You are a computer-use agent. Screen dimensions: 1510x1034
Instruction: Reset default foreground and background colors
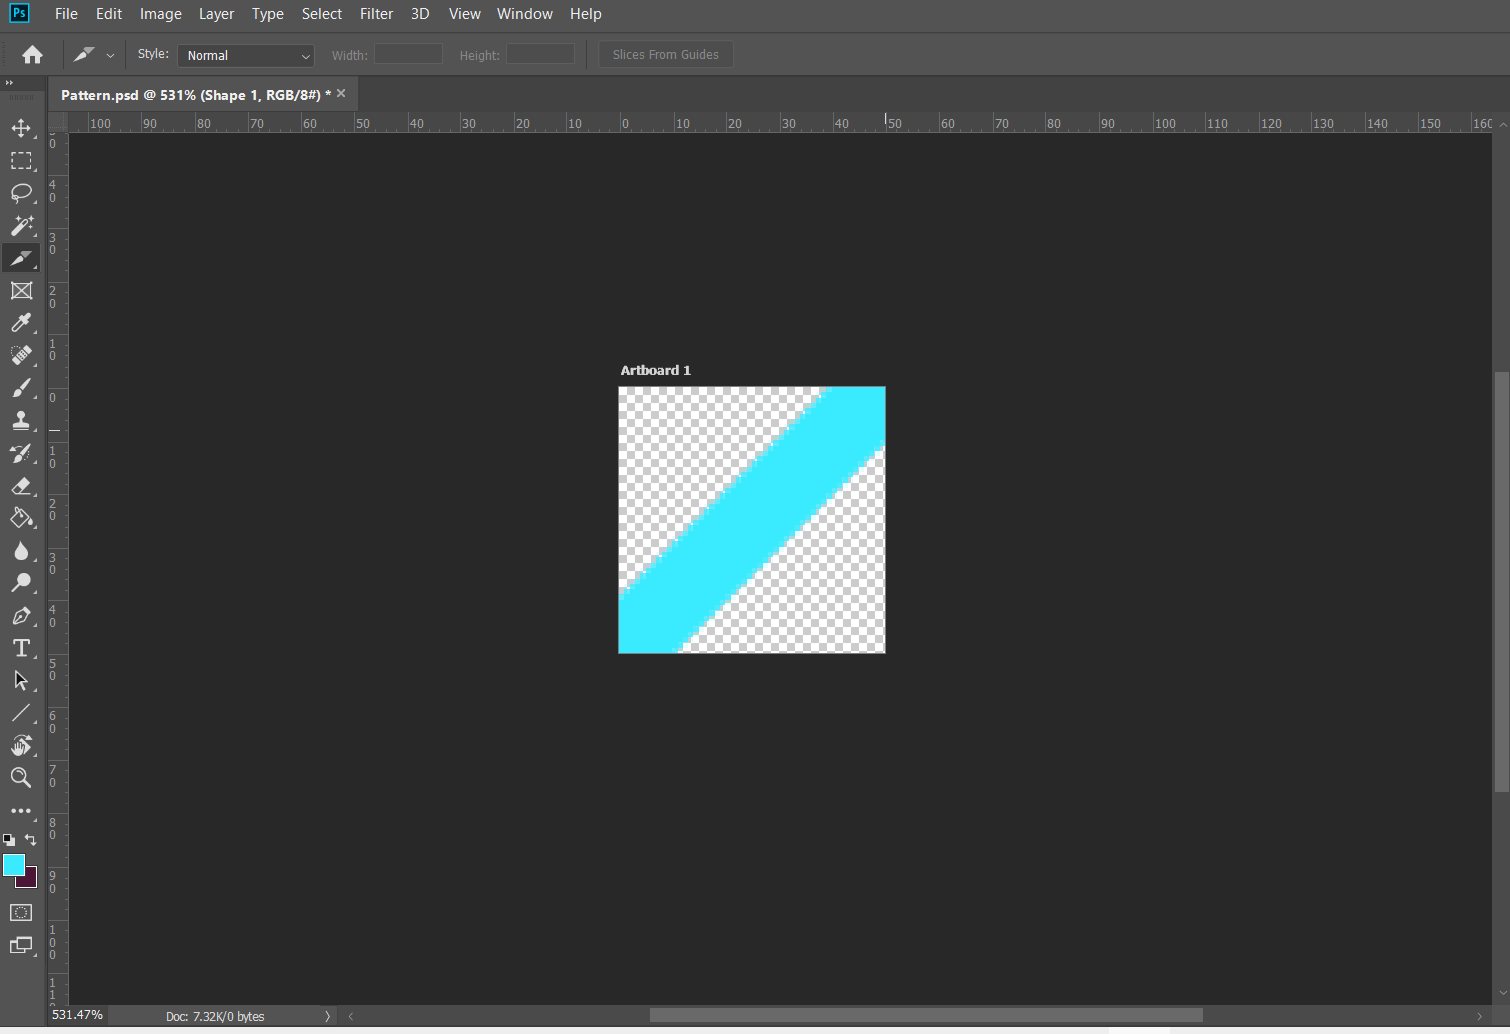(9, 840)
